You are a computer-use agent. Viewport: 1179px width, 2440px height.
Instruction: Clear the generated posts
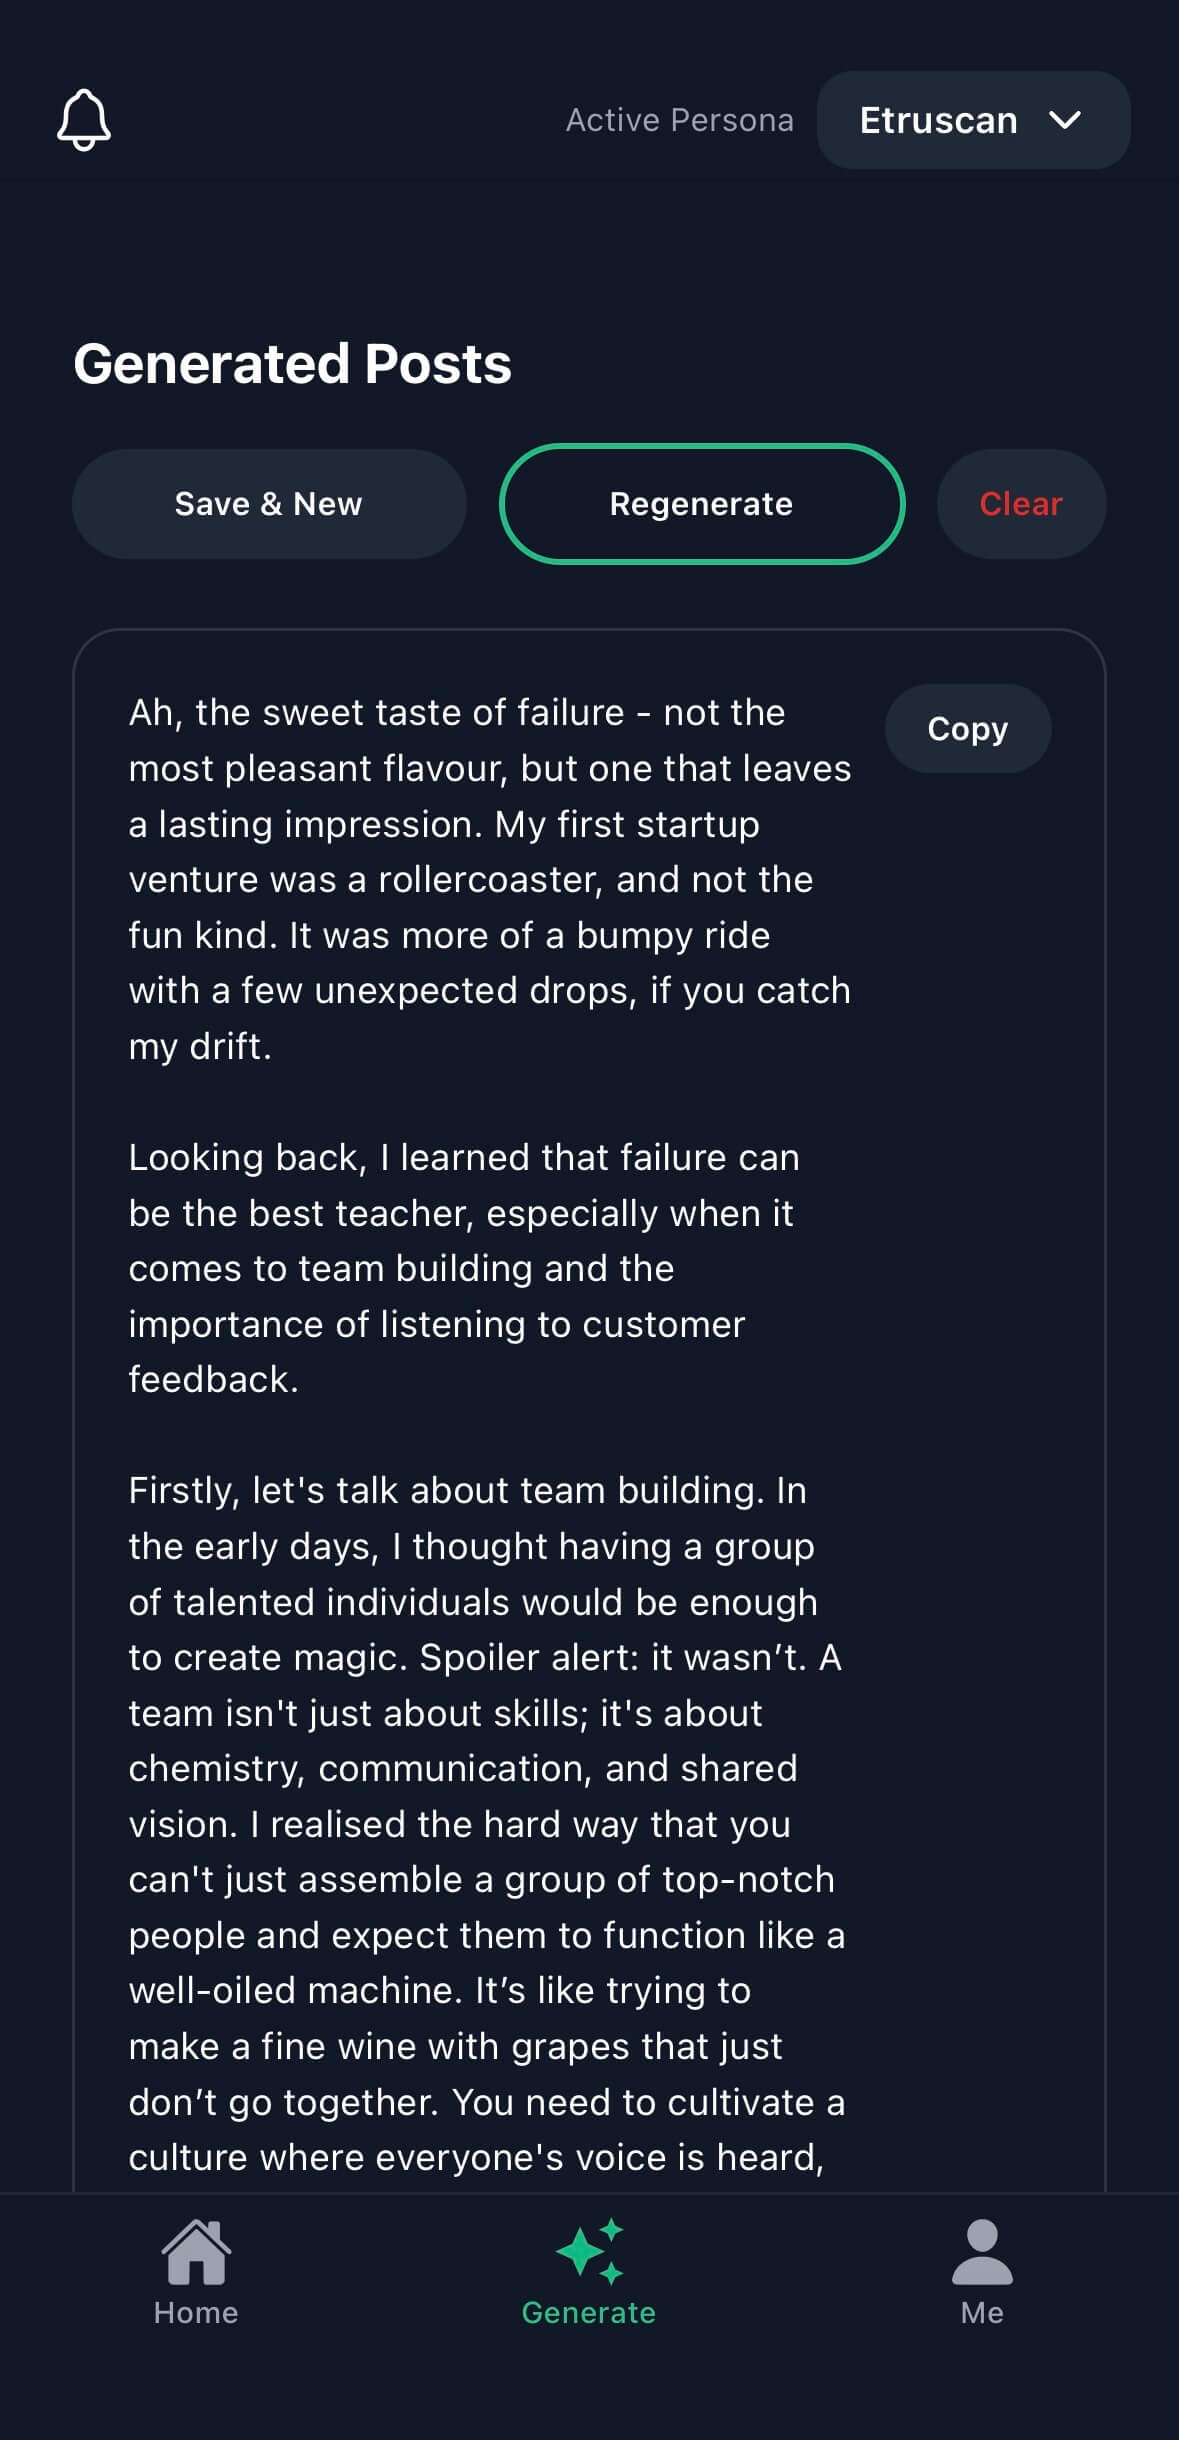1020,504
